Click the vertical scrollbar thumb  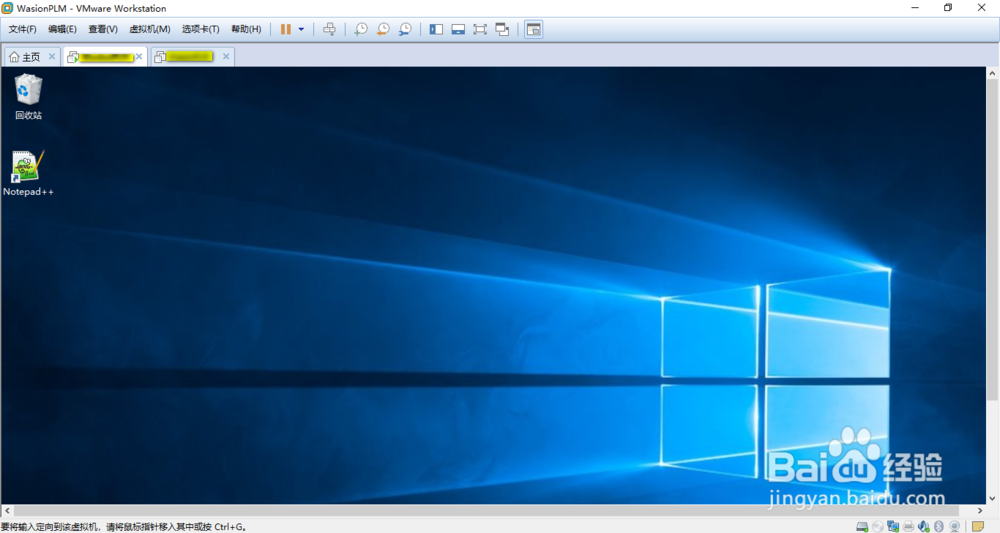click(x=992, y=240)
